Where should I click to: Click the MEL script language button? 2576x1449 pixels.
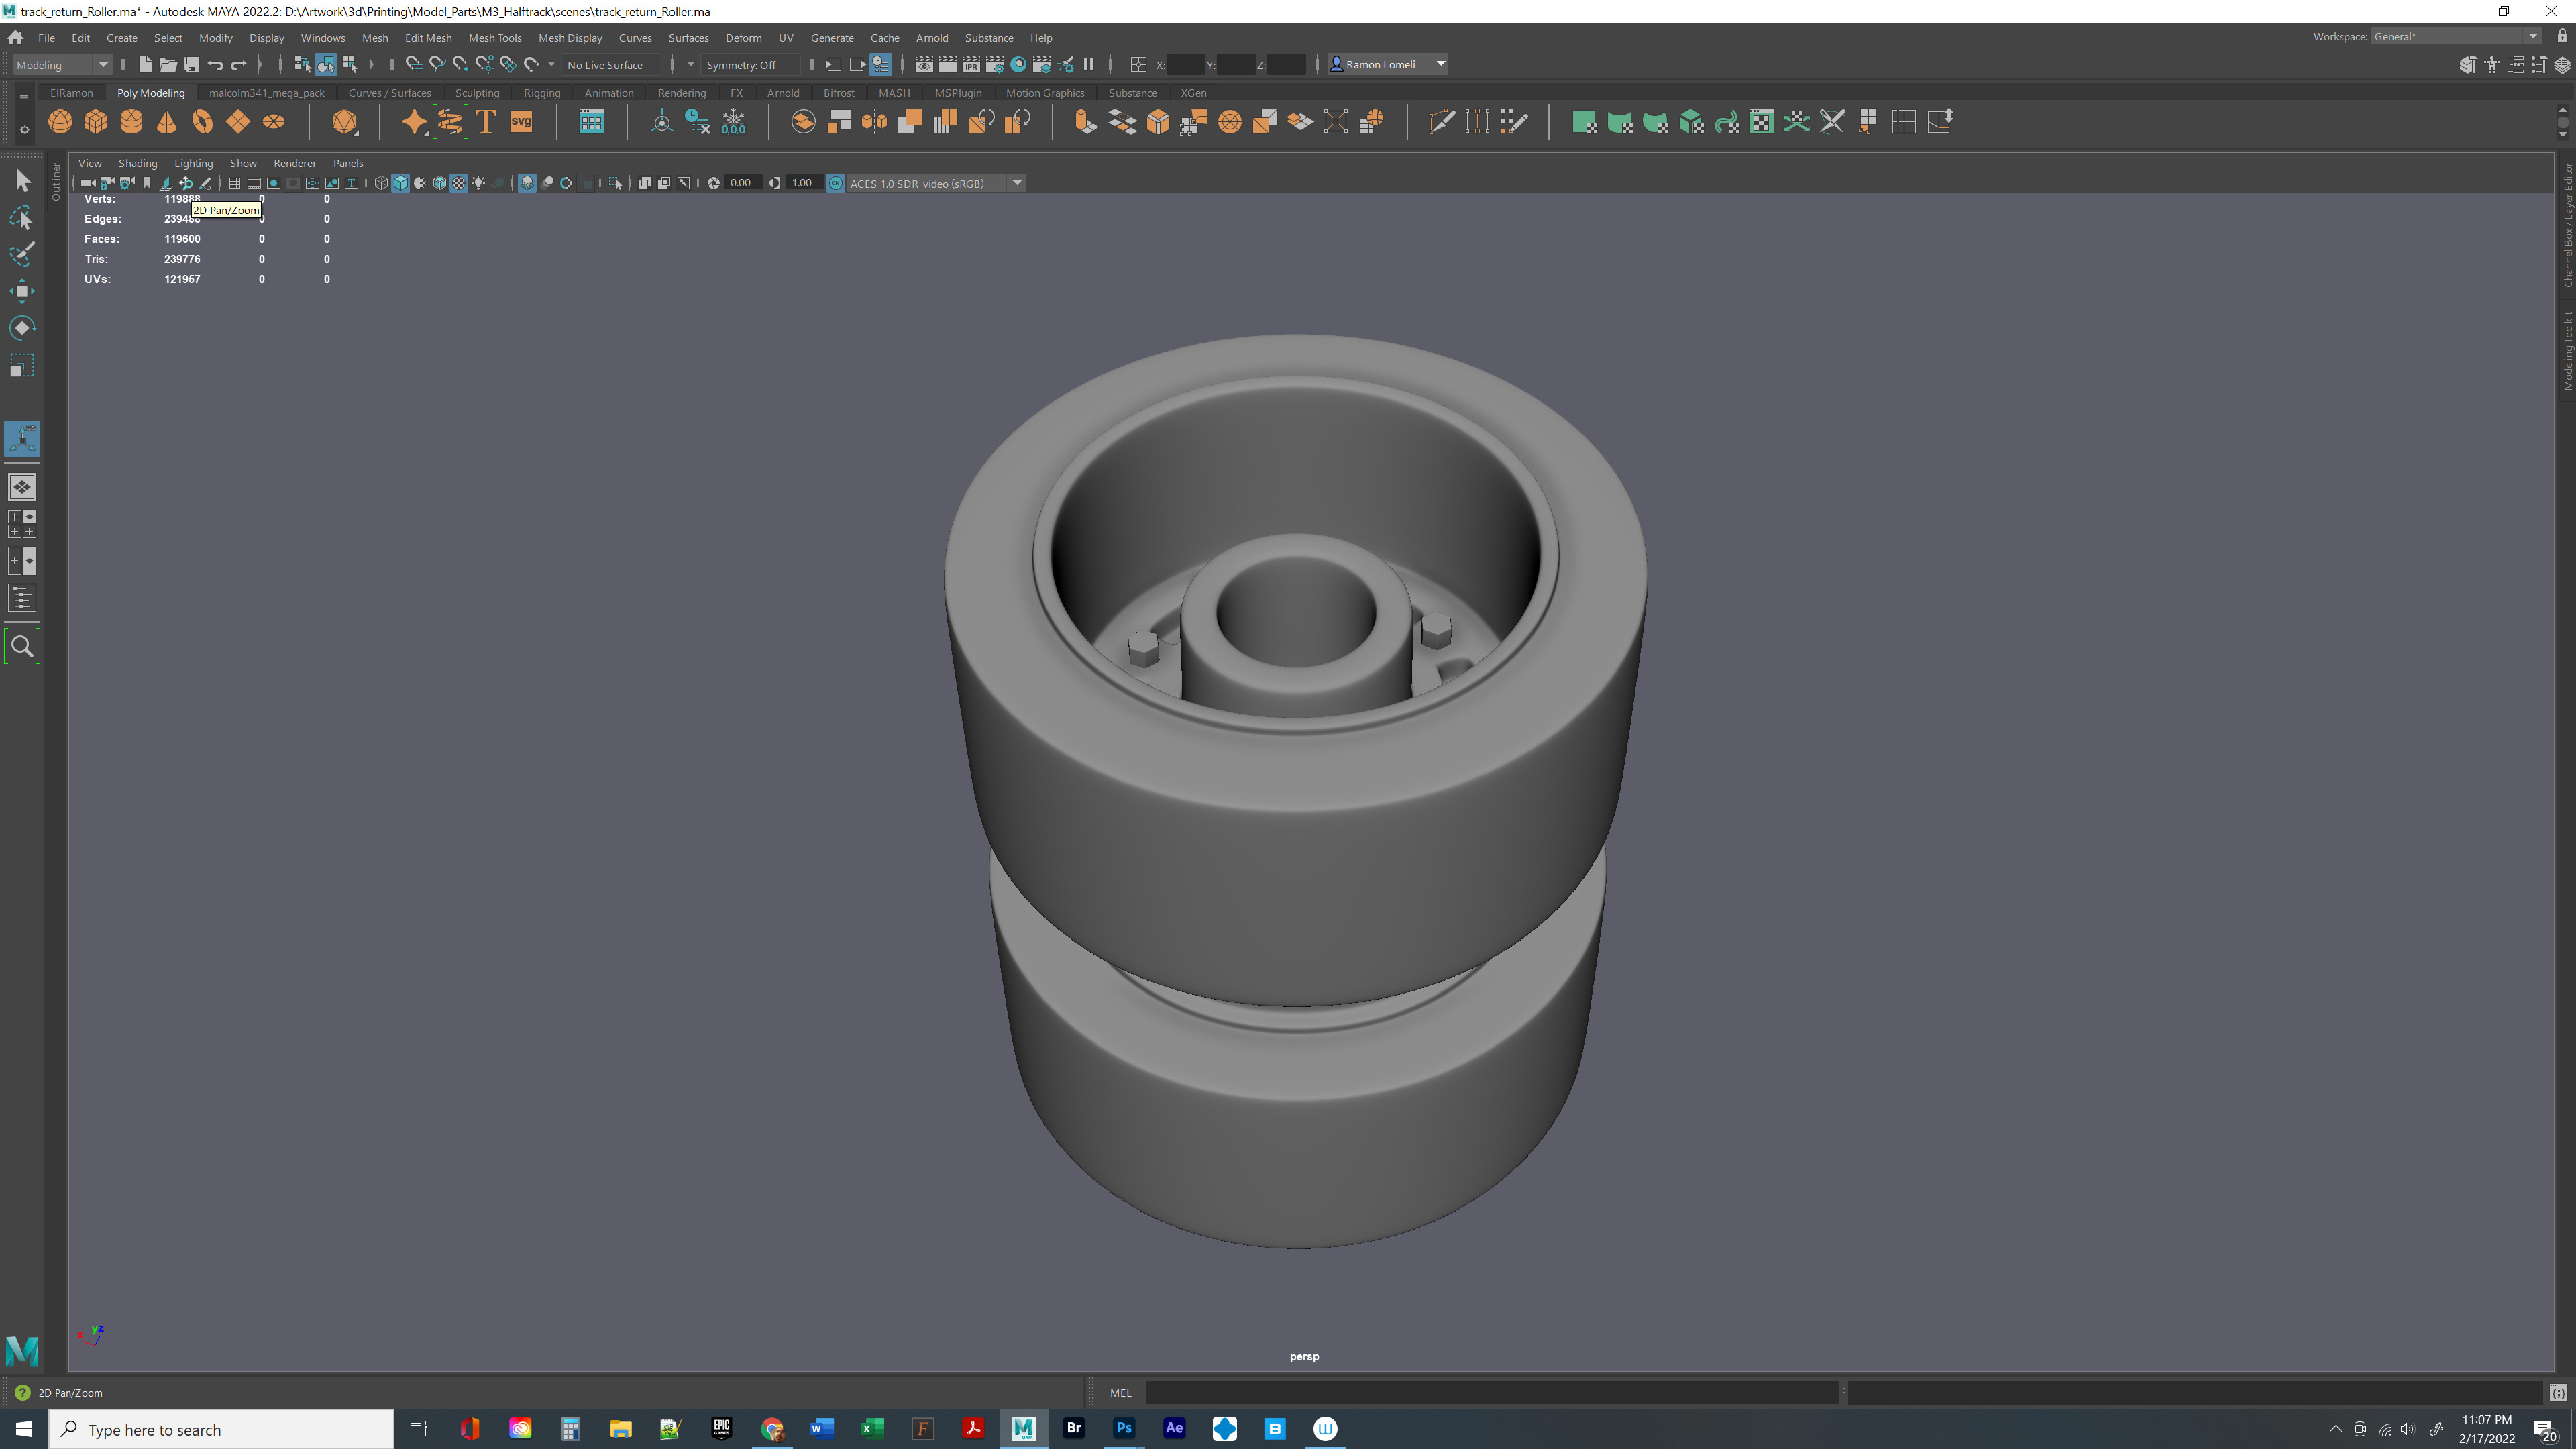[1120, 1392]
